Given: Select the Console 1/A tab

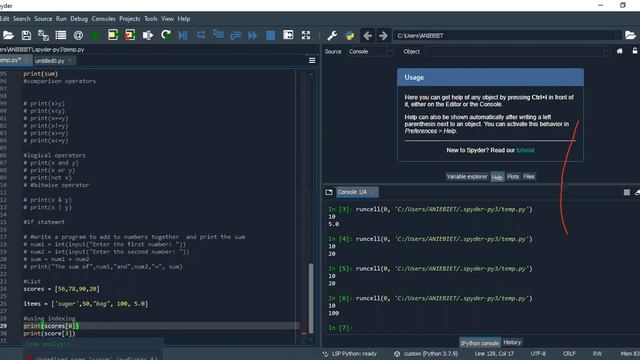Looking at the screenshot, I should coord(357,192).
